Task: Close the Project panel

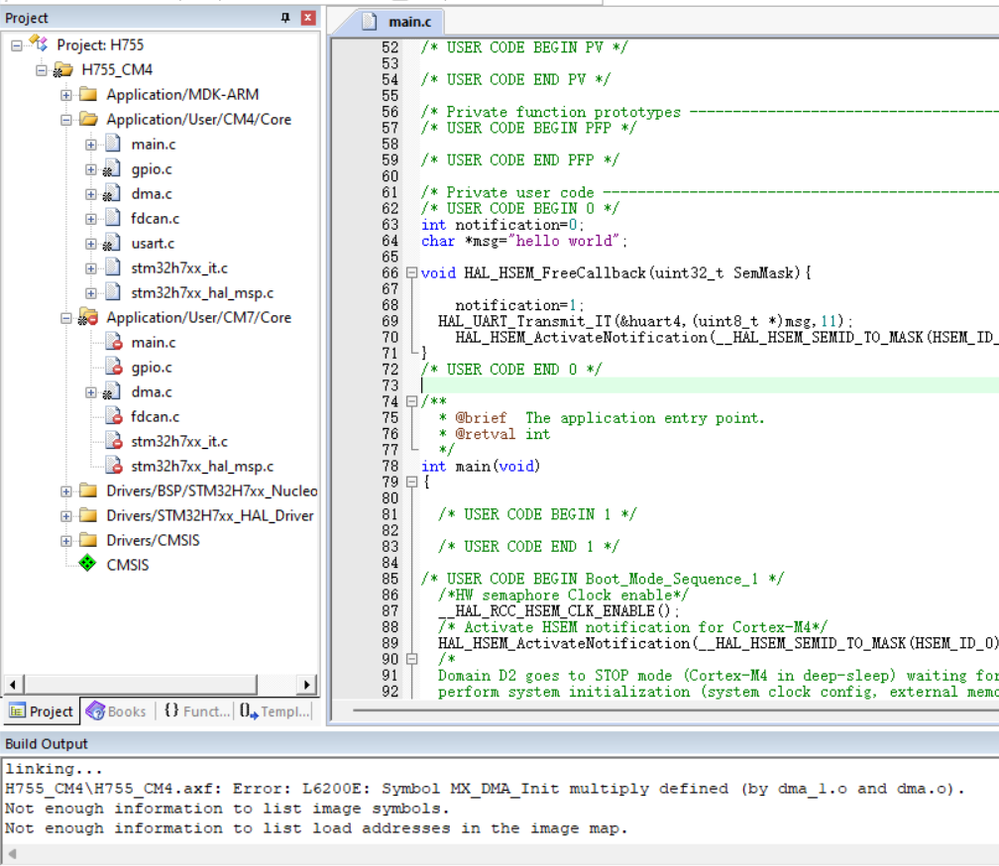Action: coord(308,18)
